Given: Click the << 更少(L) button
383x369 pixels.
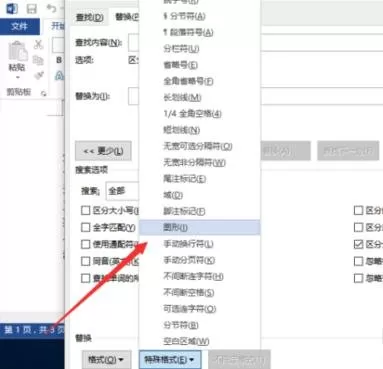Looking at the screenshot, I should pyautogui.click(x=103, y=151).
